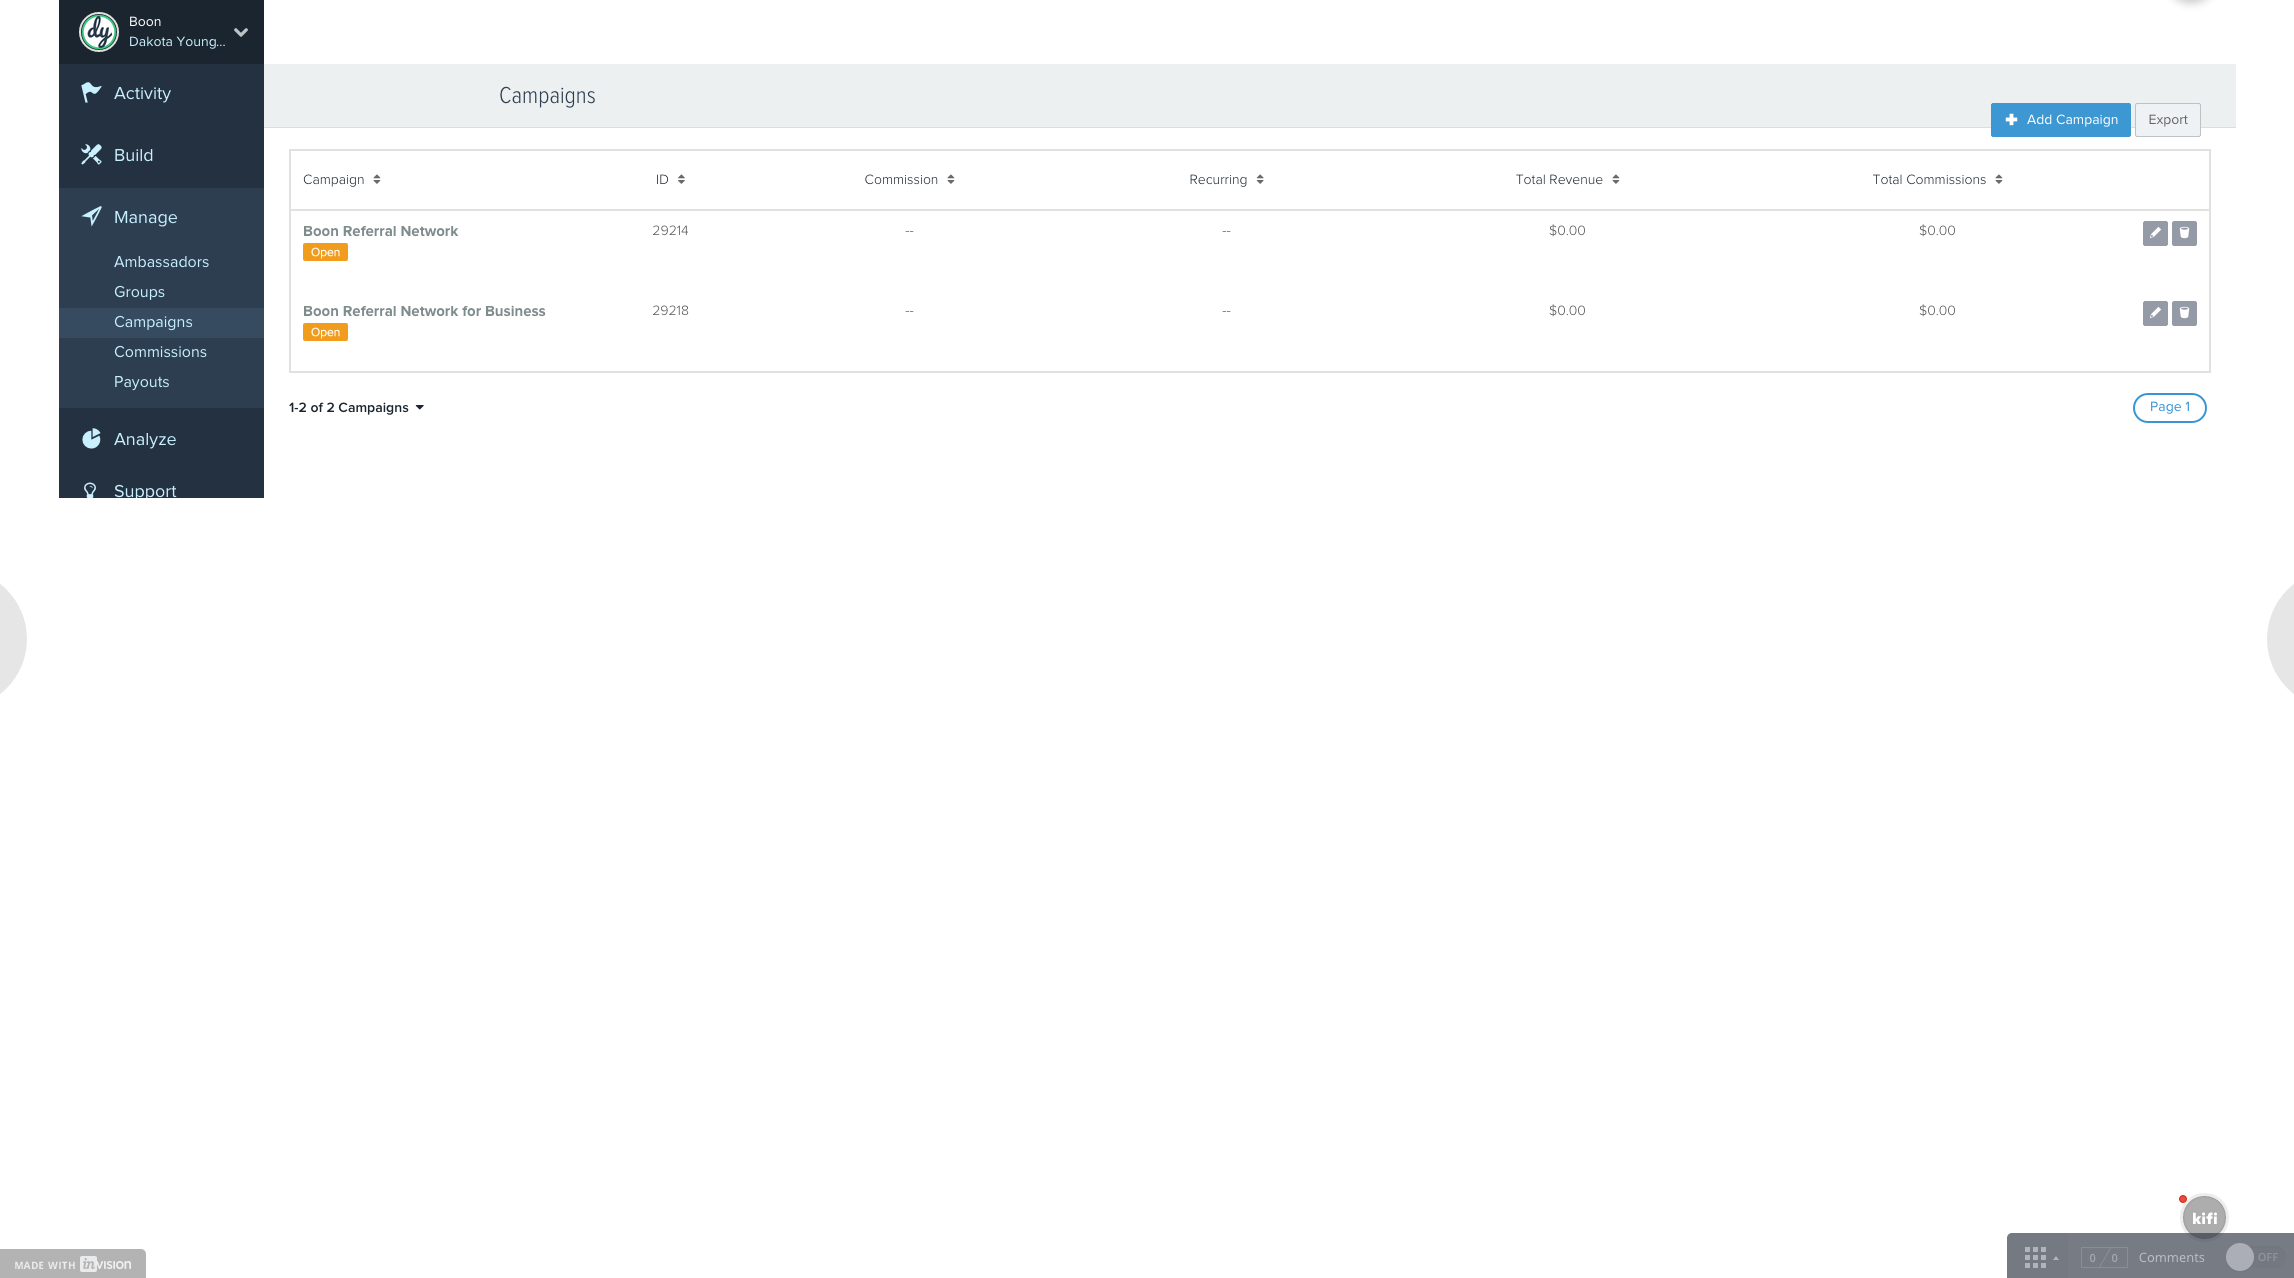
Task: Toggle the Comments switch on
Action: click(2252, 1257)
